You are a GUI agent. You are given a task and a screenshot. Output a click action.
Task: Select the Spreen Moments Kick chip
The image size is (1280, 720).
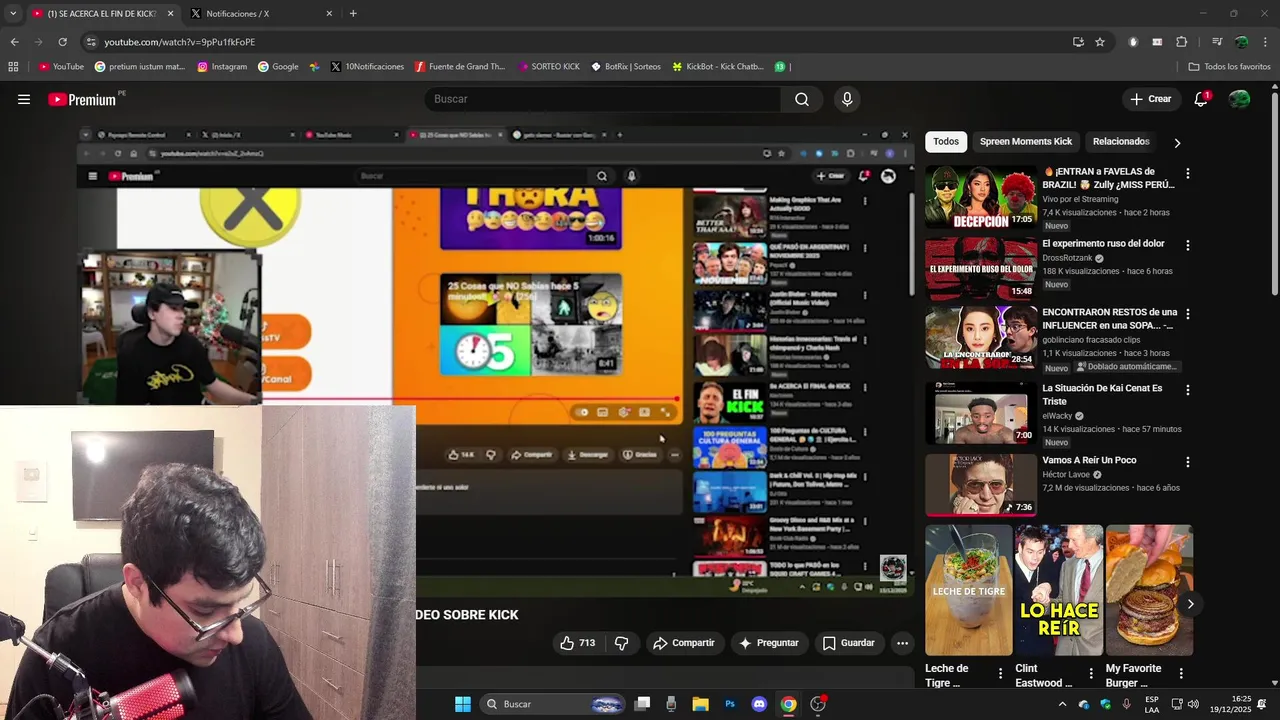tap(1025, 142)
